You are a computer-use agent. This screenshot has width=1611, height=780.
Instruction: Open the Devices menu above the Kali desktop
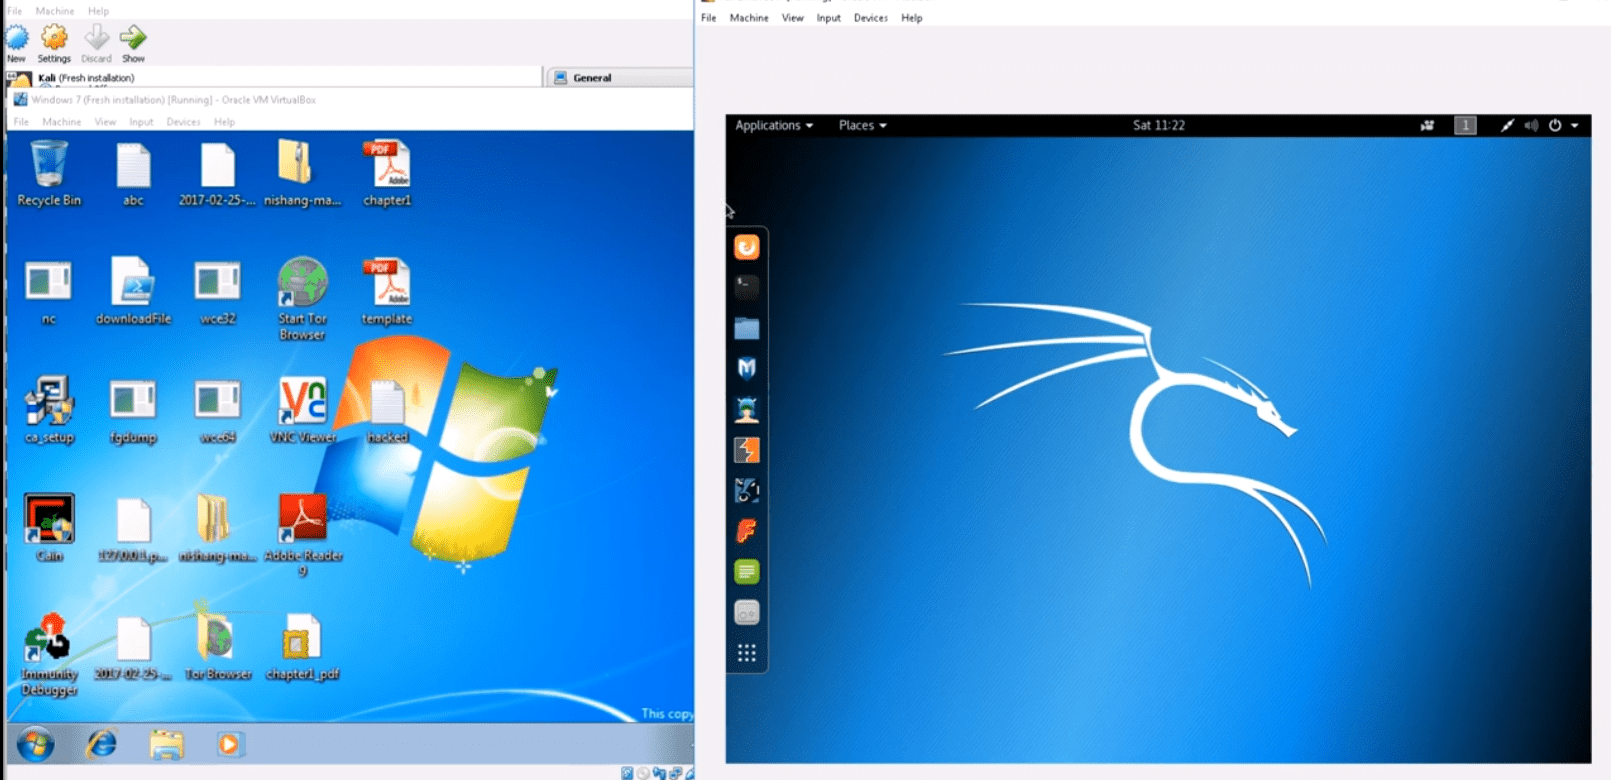[x=870, y=18]
